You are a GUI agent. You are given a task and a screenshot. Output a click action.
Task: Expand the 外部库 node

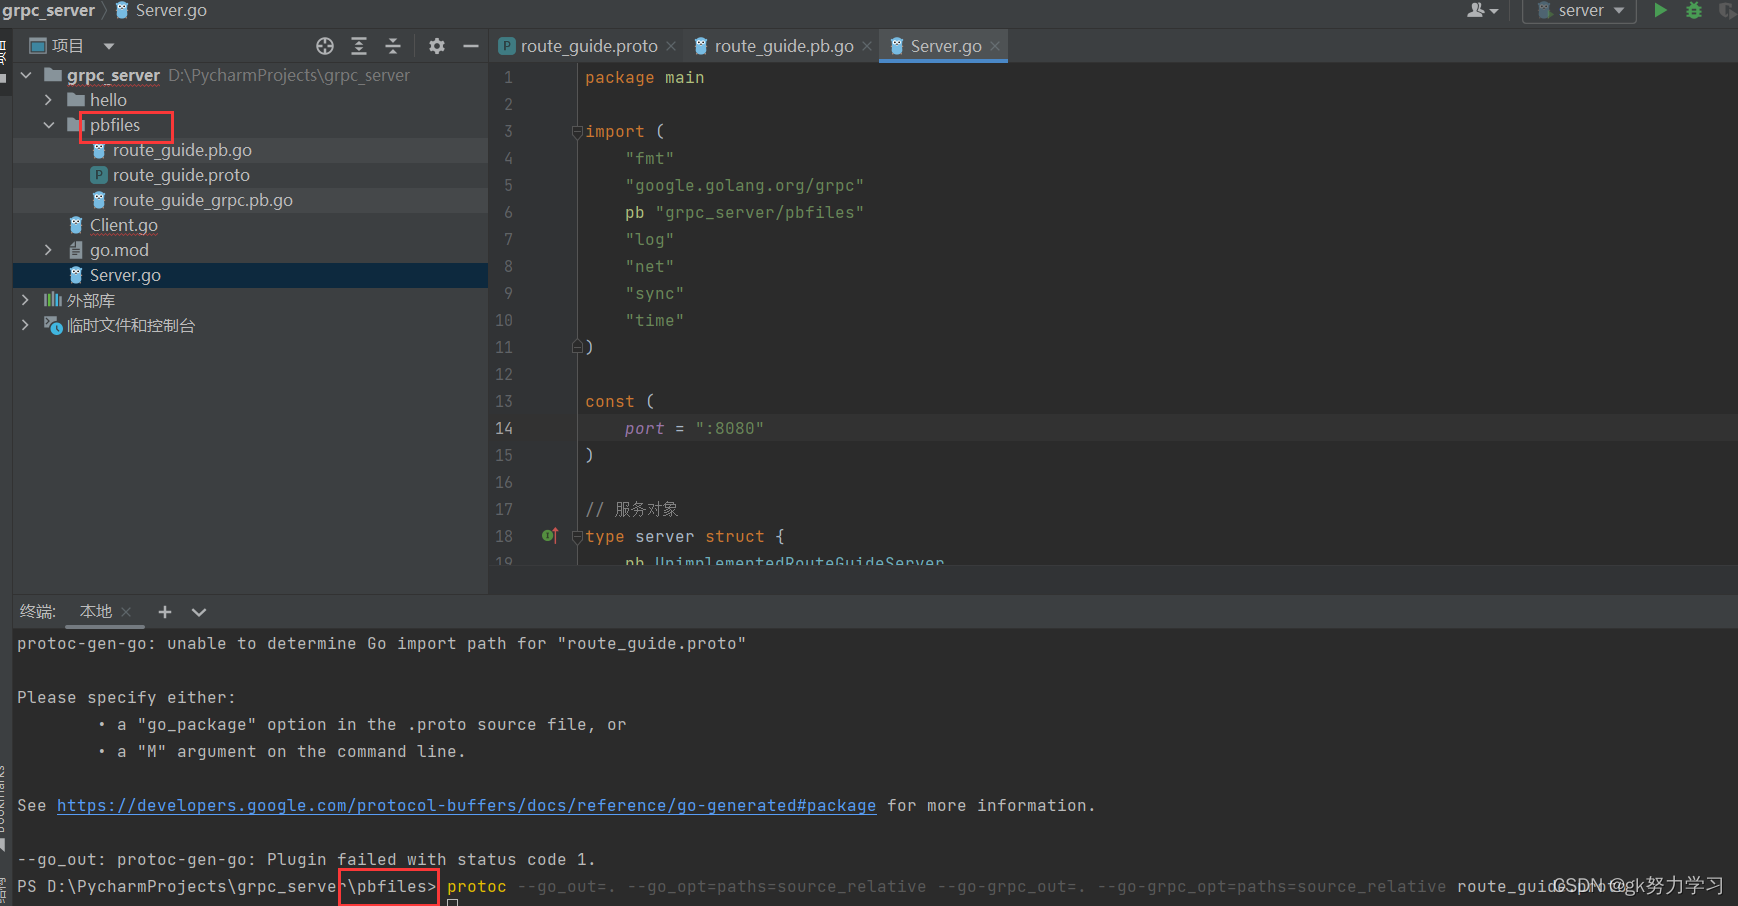pos(26,300)
